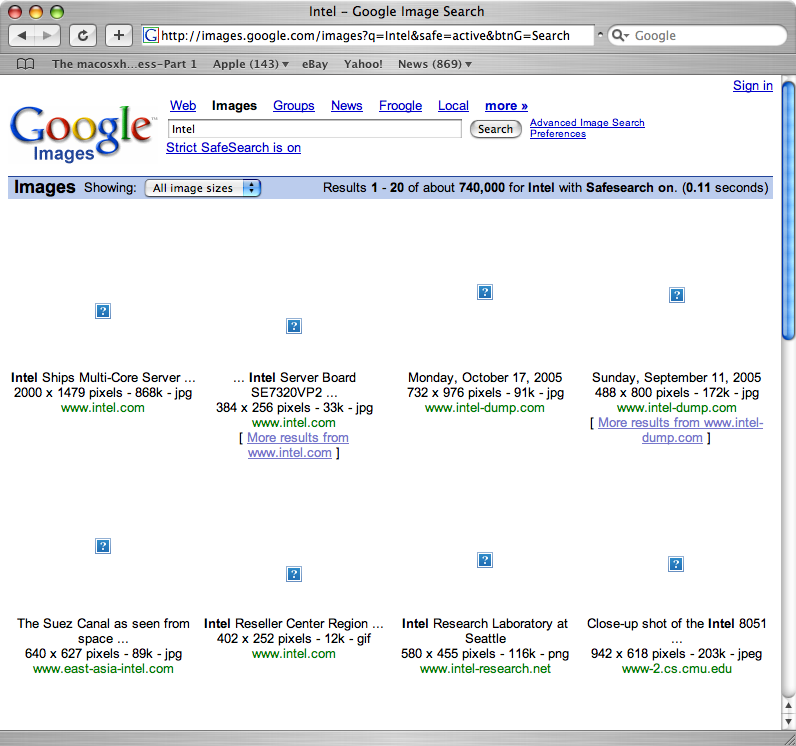Click www-2.cs.cmu.edu text
This screenshot has height=746, width=796.
(677, 669)
